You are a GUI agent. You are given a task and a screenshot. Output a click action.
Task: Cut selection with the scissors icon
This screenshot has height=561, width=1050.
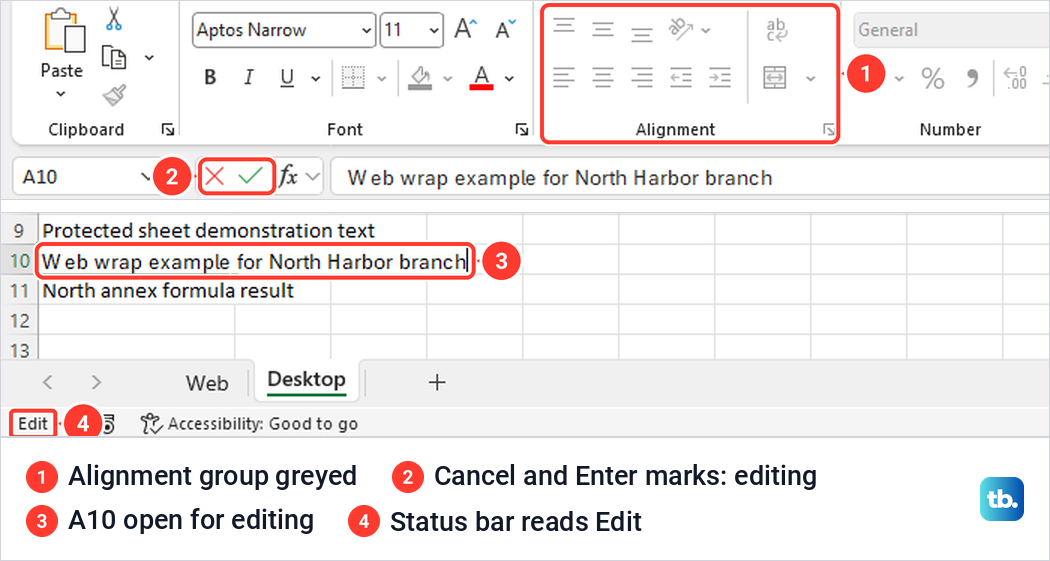pyautogui.click(x=114, y=18)
